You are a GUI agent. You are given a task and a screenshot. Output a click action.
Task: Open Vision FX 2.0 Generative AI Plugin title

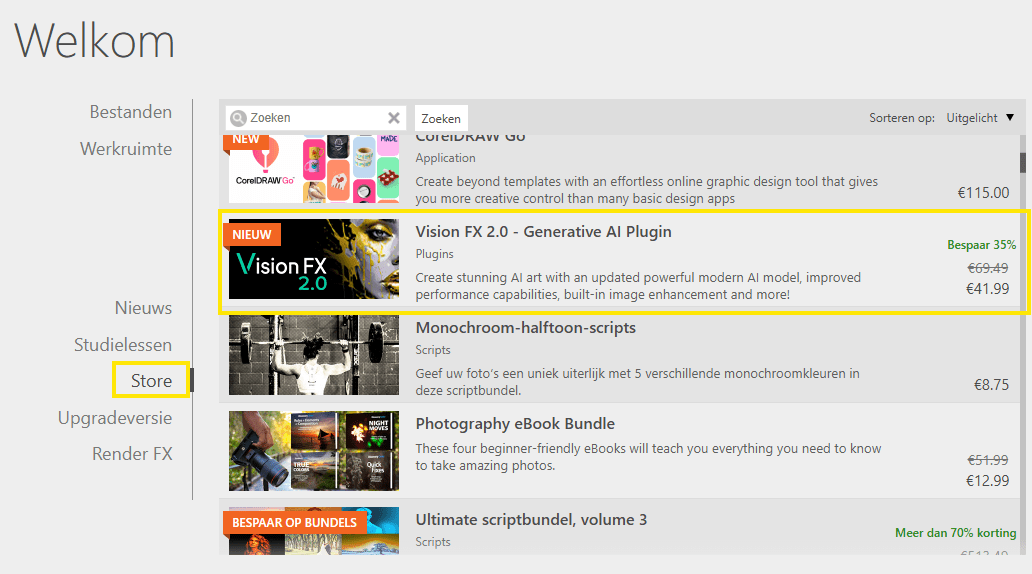543,232
